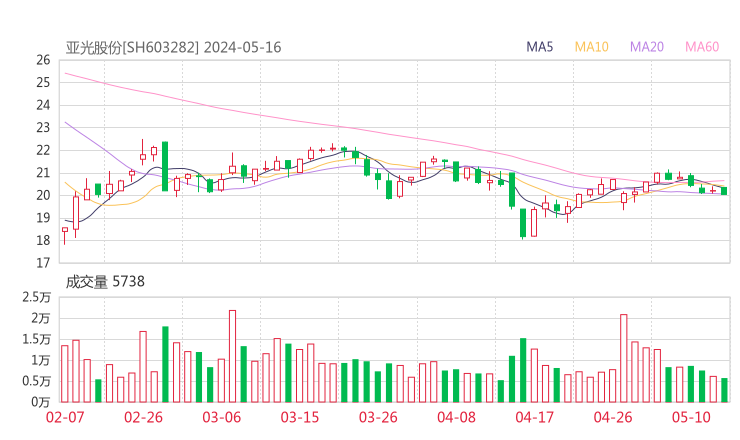
Task: Click the MA20 legend label
Action: pos(647,47)
